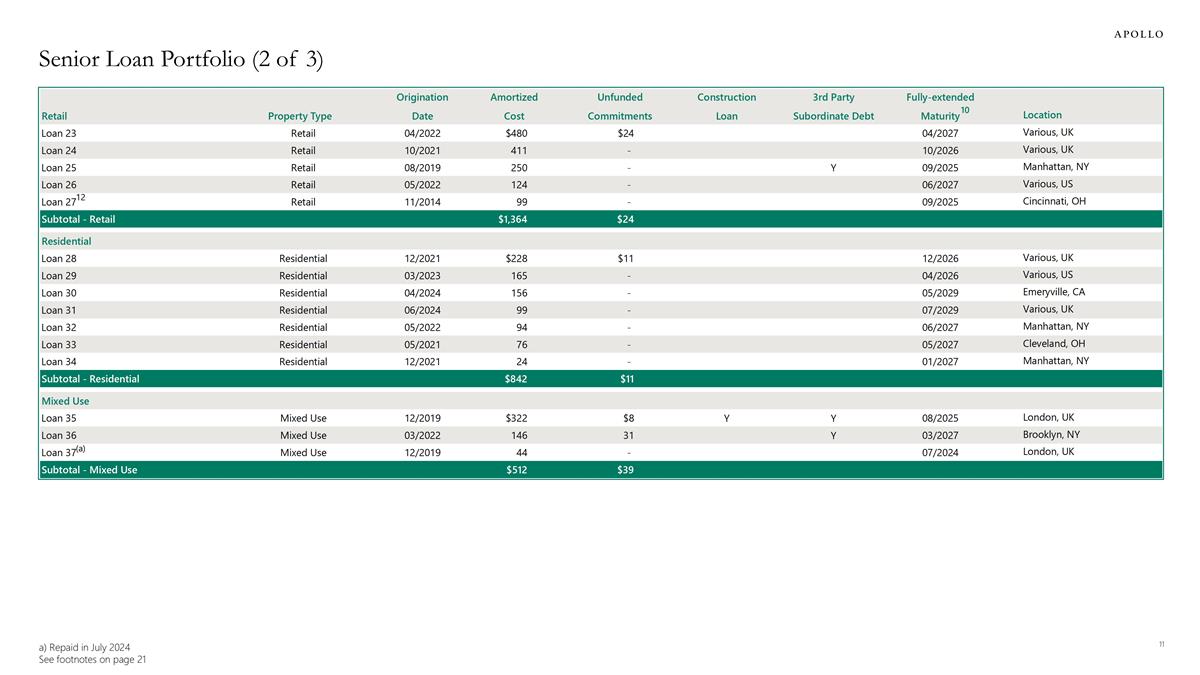The width and height of the screenshot is (1200, 675).
Task: Click the Residential section heading
Action: [x=66, y=241]
